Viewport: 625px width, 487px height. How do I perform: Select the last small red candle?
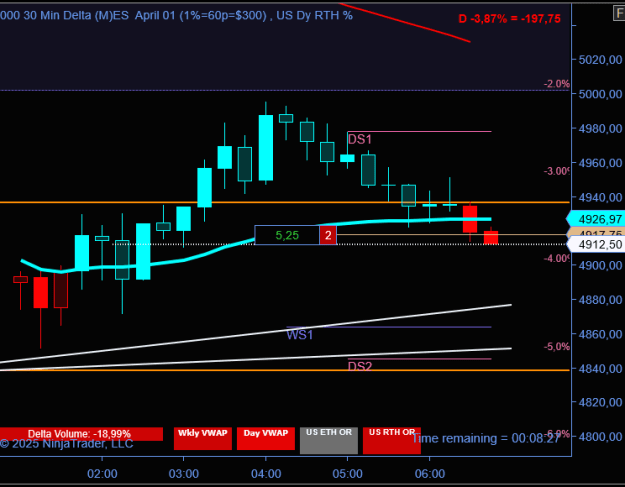pos(491,237)
